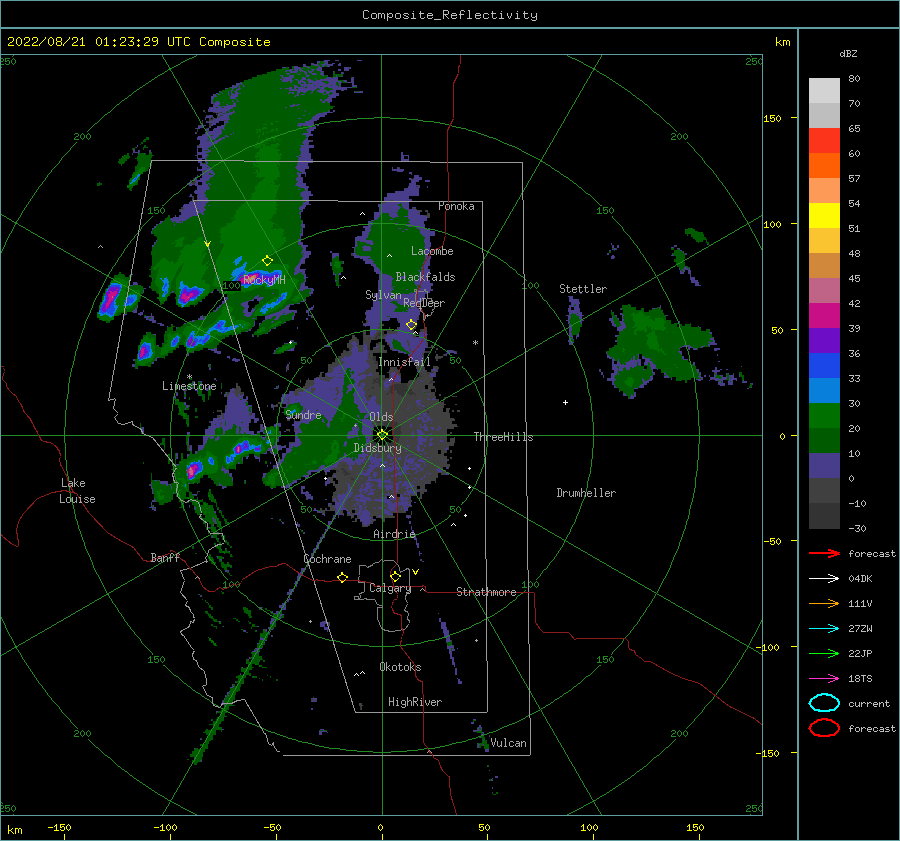This screenshot has height=841, width=900.
Task: Click the light gray 70–80 dBZ swatch
Action: 824,91
